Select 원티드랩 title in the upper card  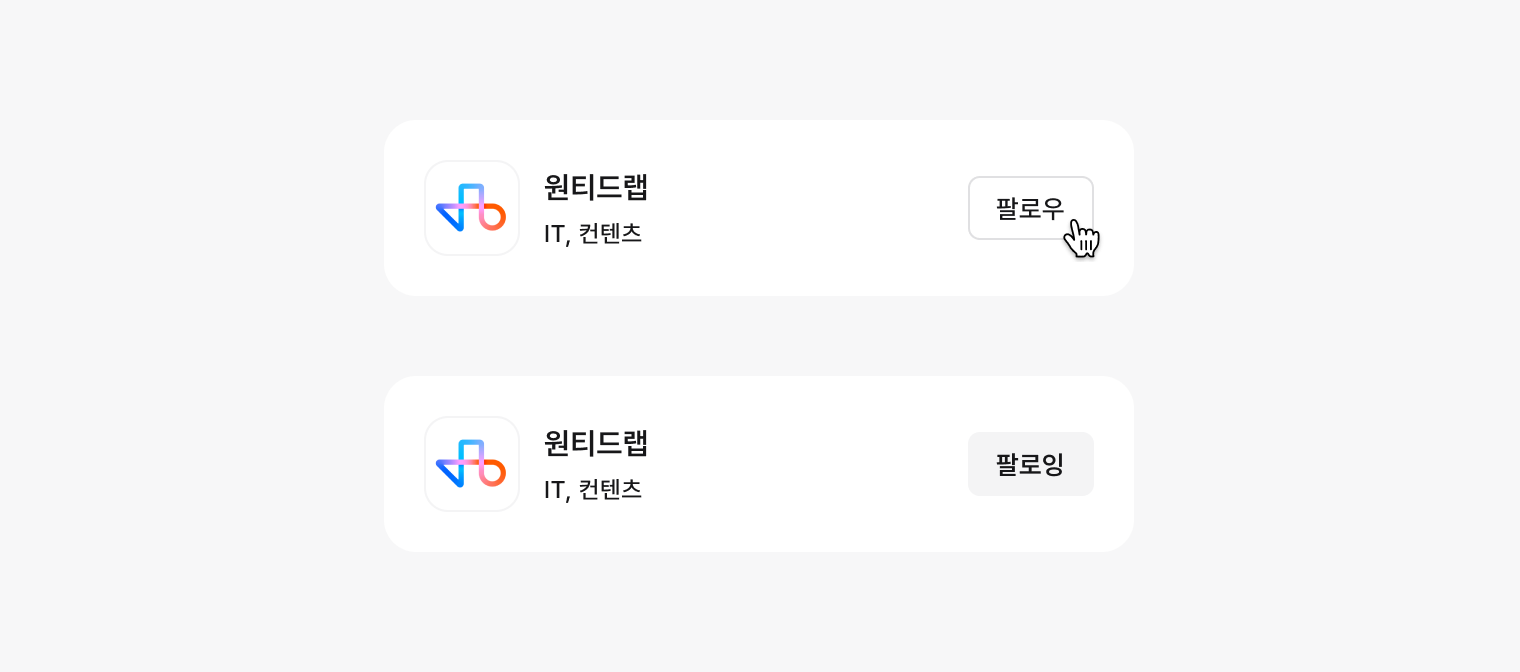(x=596, y=187)
